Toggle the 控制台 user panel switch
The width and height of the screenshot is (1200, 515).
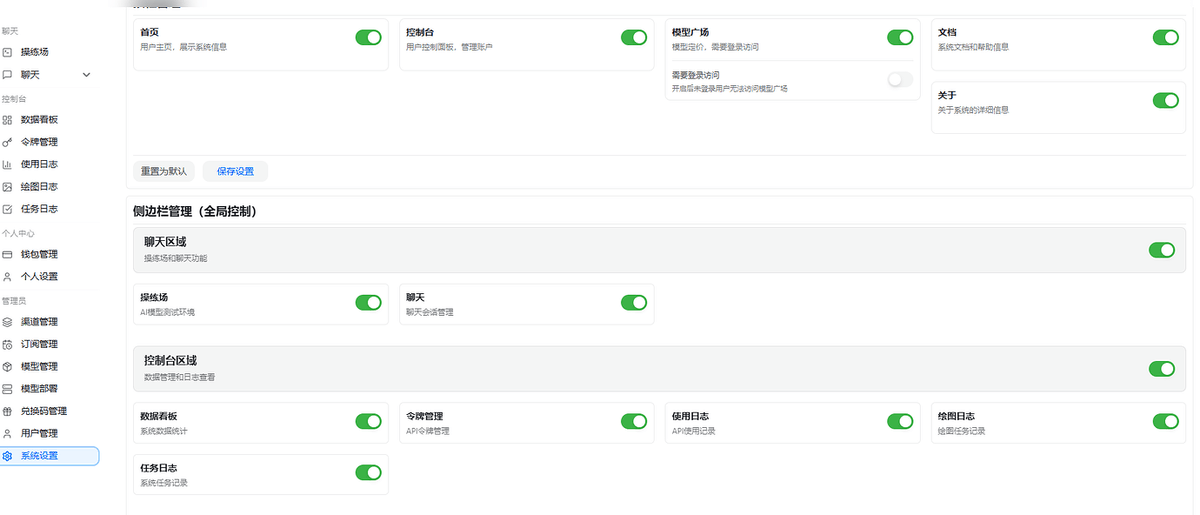coord(634,37)
